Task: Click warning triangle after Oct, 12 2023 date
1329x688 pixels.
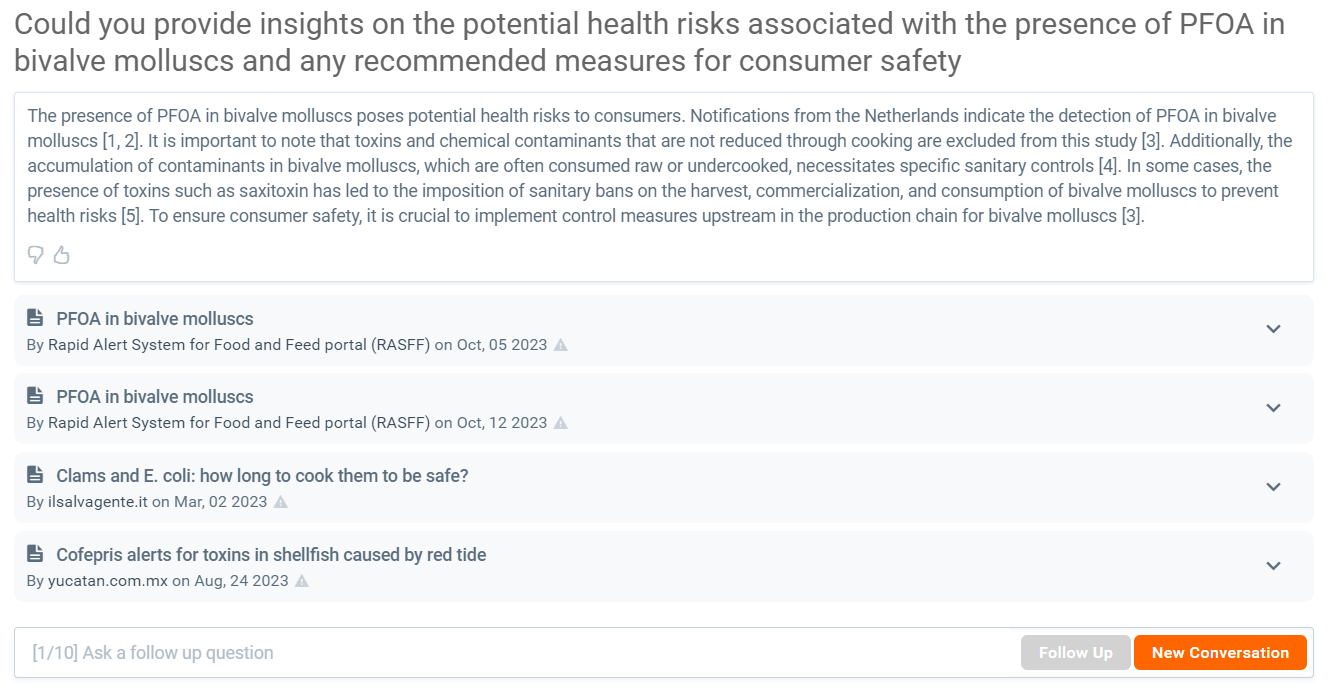Action: [x=561, y=423]
